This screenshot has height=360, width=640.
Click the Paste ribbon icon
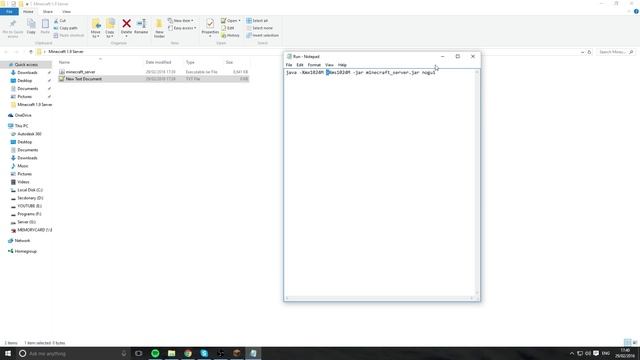tap(45, 27)
